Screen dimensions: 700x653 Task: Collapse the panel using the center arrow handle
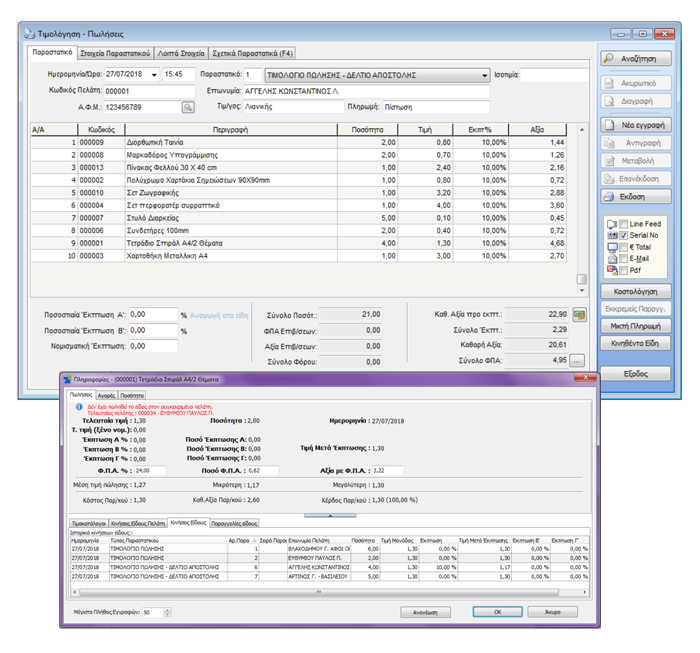click(x=328, y=515)
